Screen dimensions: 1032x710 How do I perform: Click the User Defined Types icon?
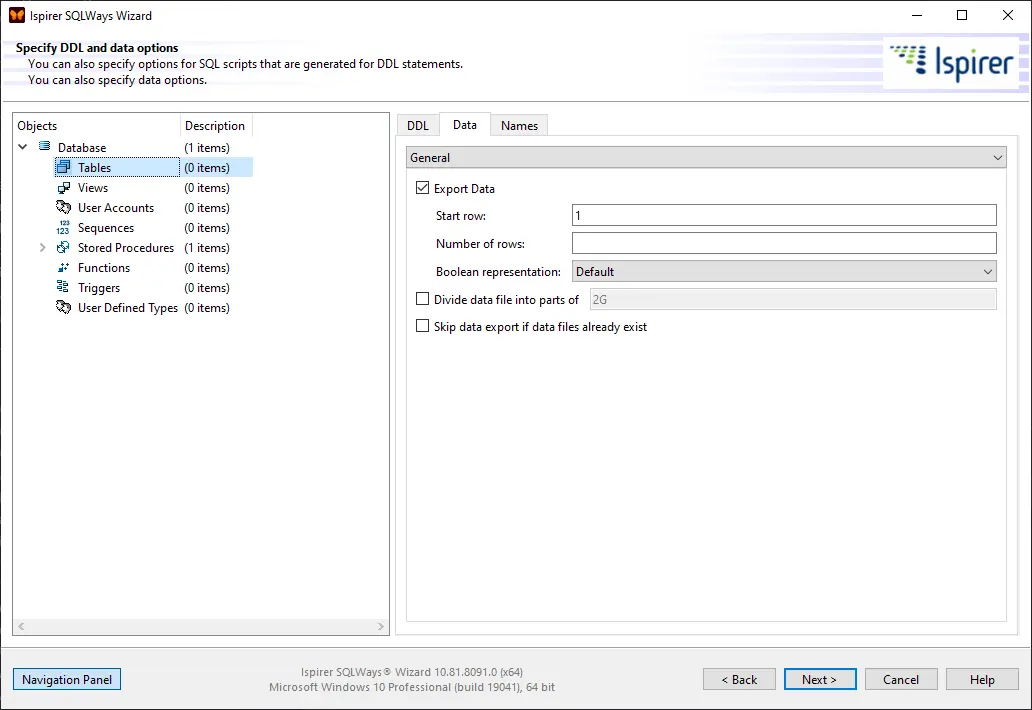tap(63, 307)
